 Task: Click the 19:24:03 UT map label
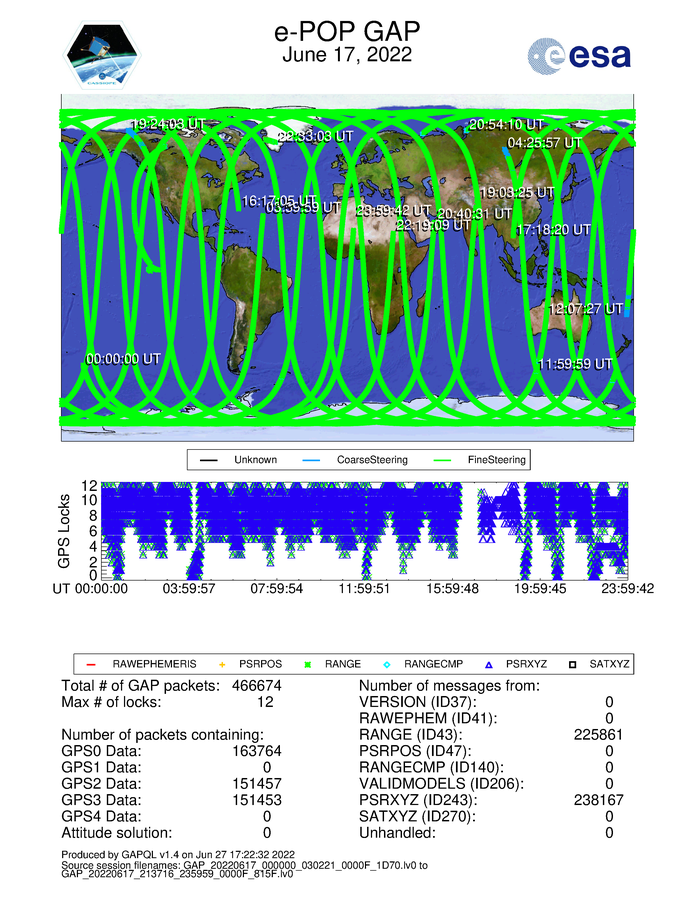(x=168, y=124)
